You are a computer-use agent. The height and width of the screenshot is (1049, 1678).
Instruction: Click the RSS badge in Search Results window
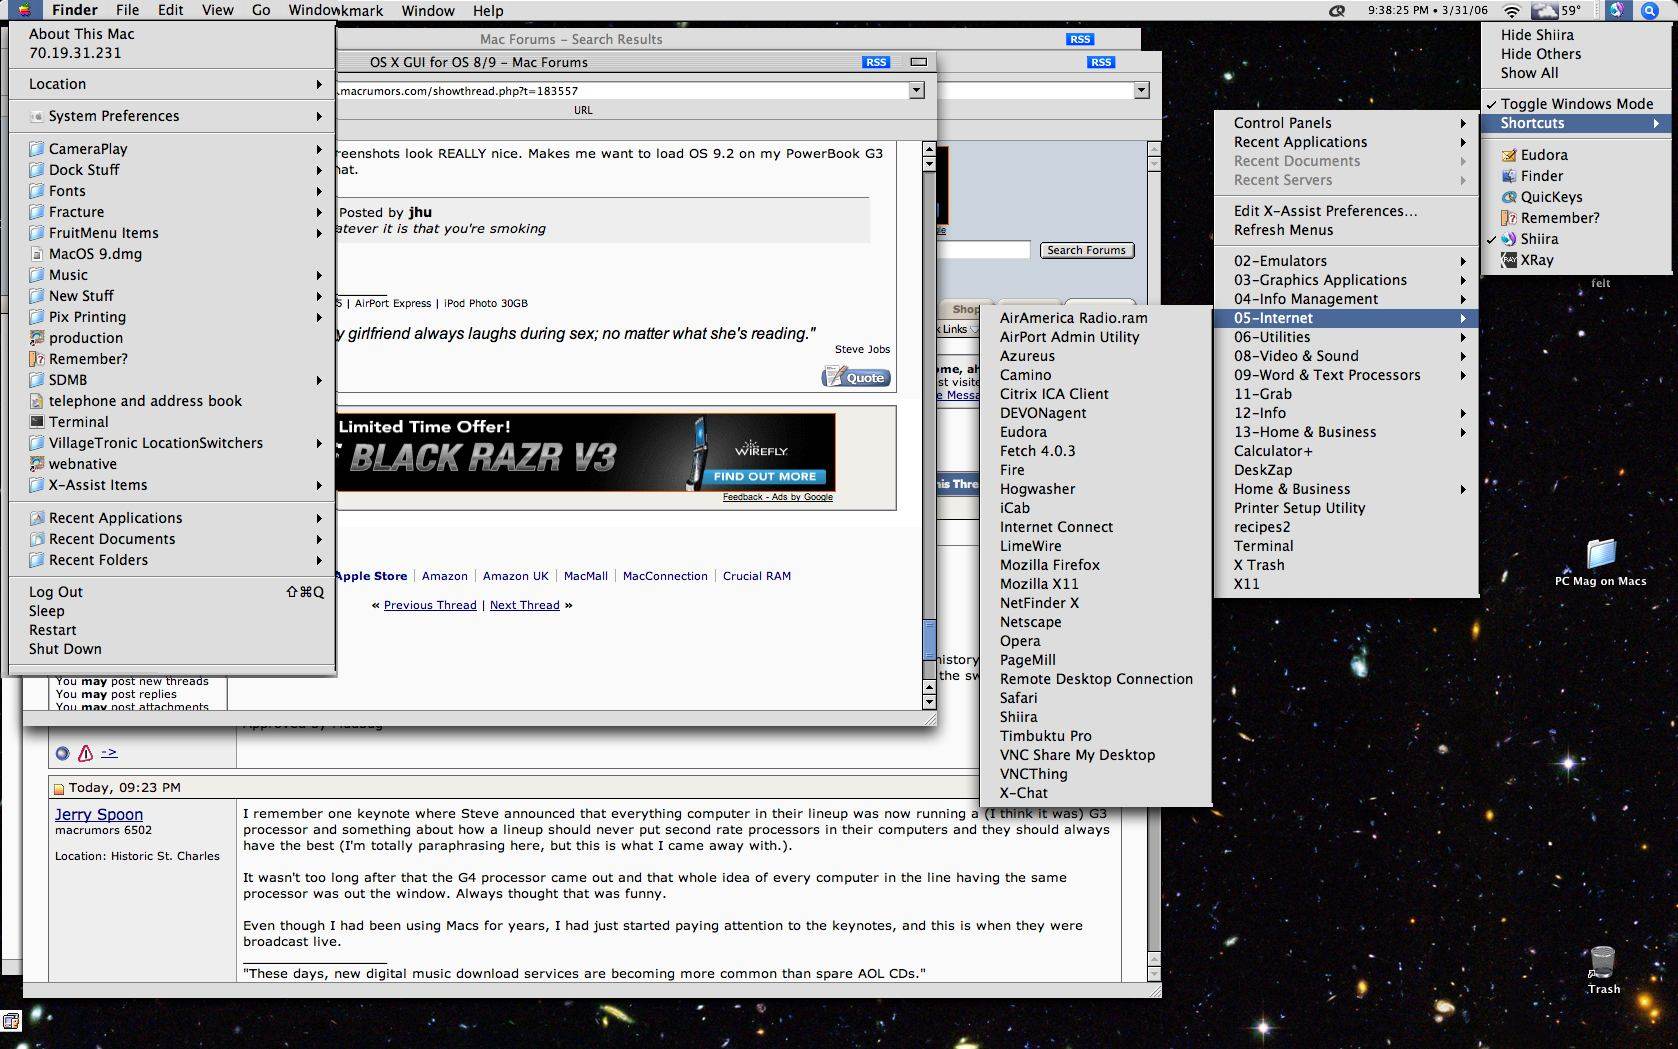click(1080, 39)
